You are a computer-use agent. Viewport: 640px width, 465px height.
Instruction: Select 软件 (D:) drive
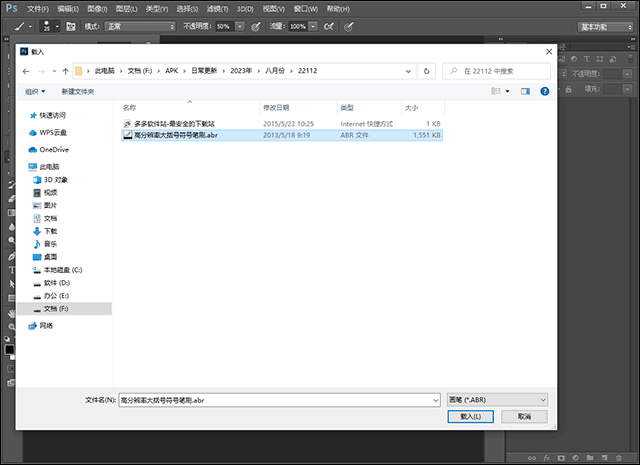coord(57,283)
